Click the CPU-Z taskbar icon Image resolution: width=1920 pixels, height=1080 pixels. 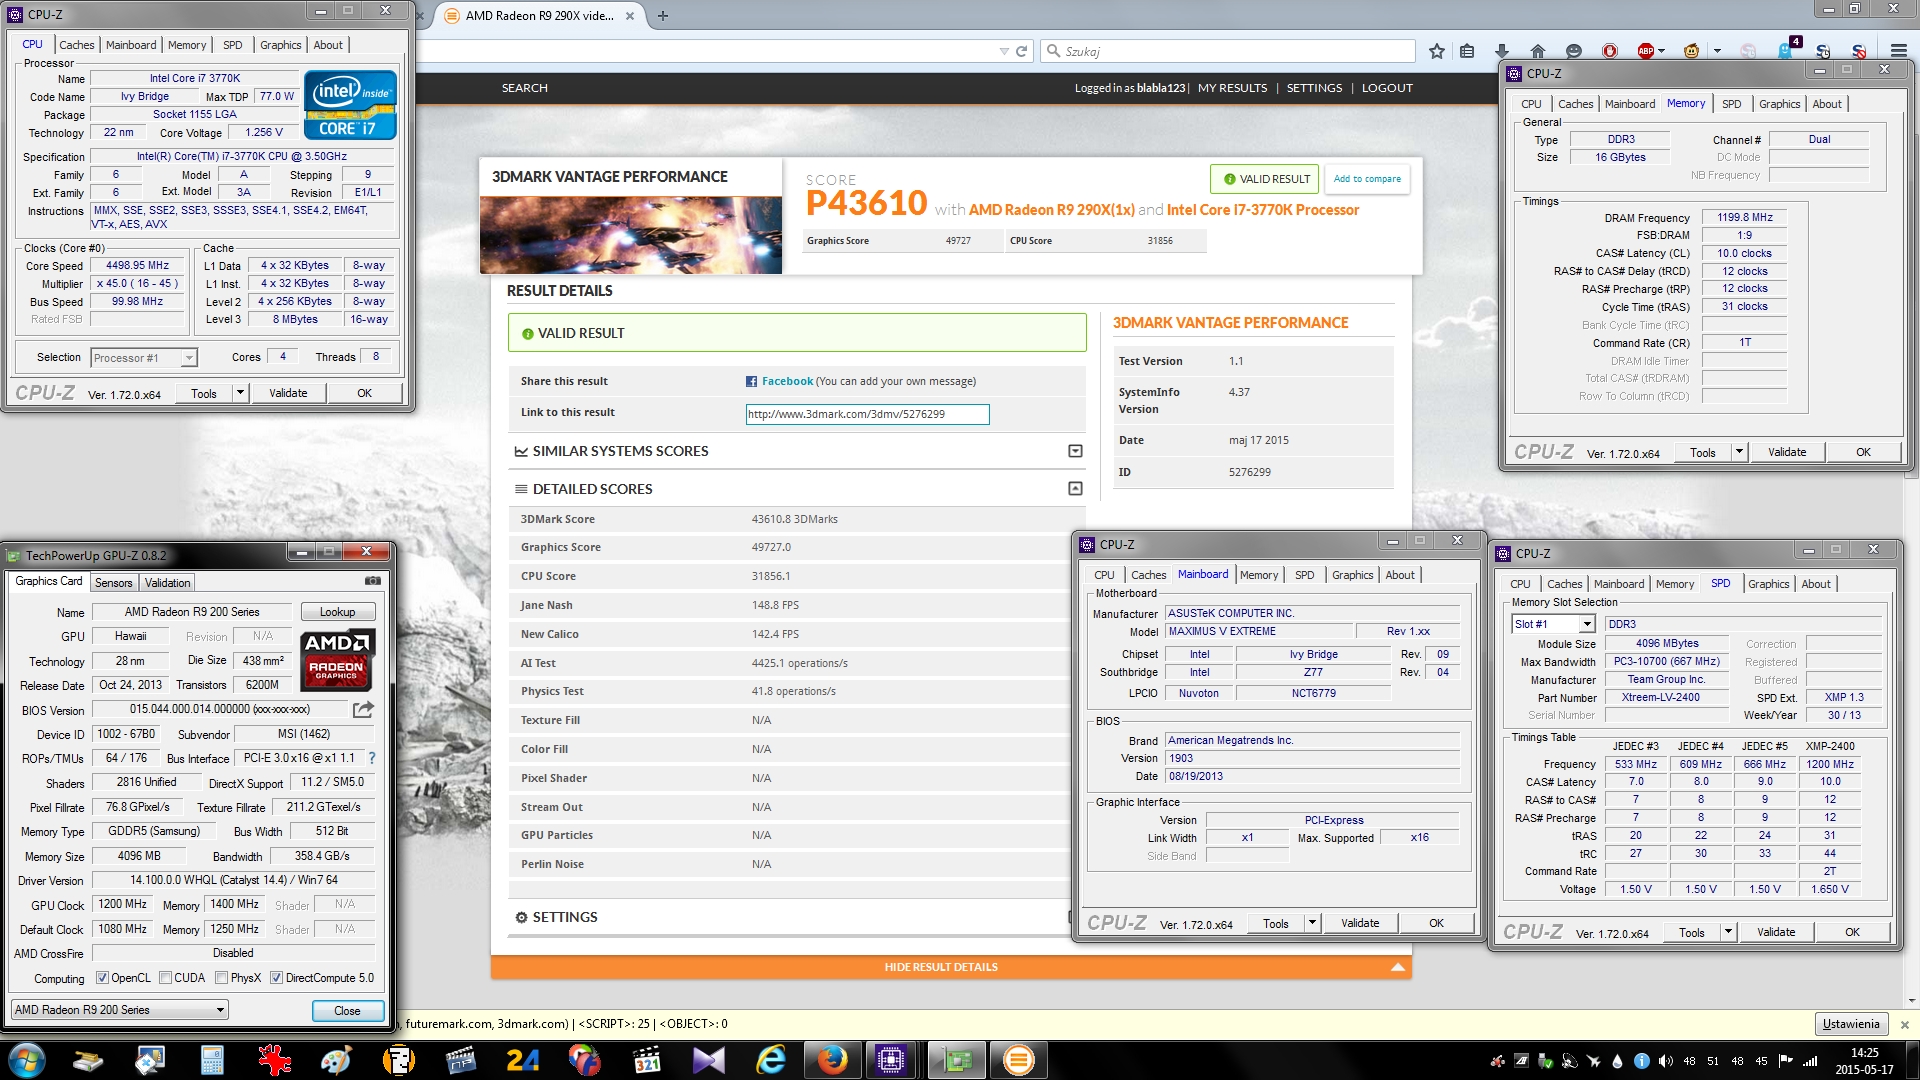tap(890, 1060)
